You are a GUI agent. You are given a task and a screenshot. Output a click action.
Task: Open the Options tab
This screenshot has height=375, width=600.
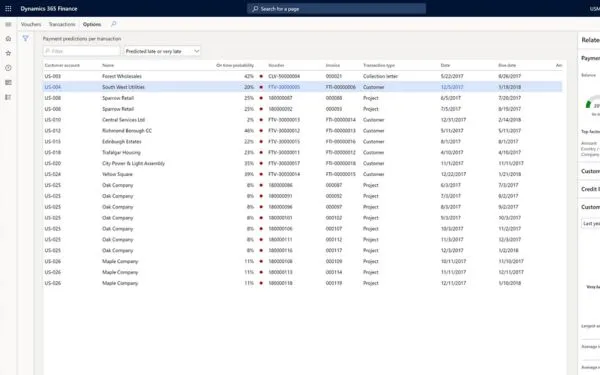(x=92, y=24)
